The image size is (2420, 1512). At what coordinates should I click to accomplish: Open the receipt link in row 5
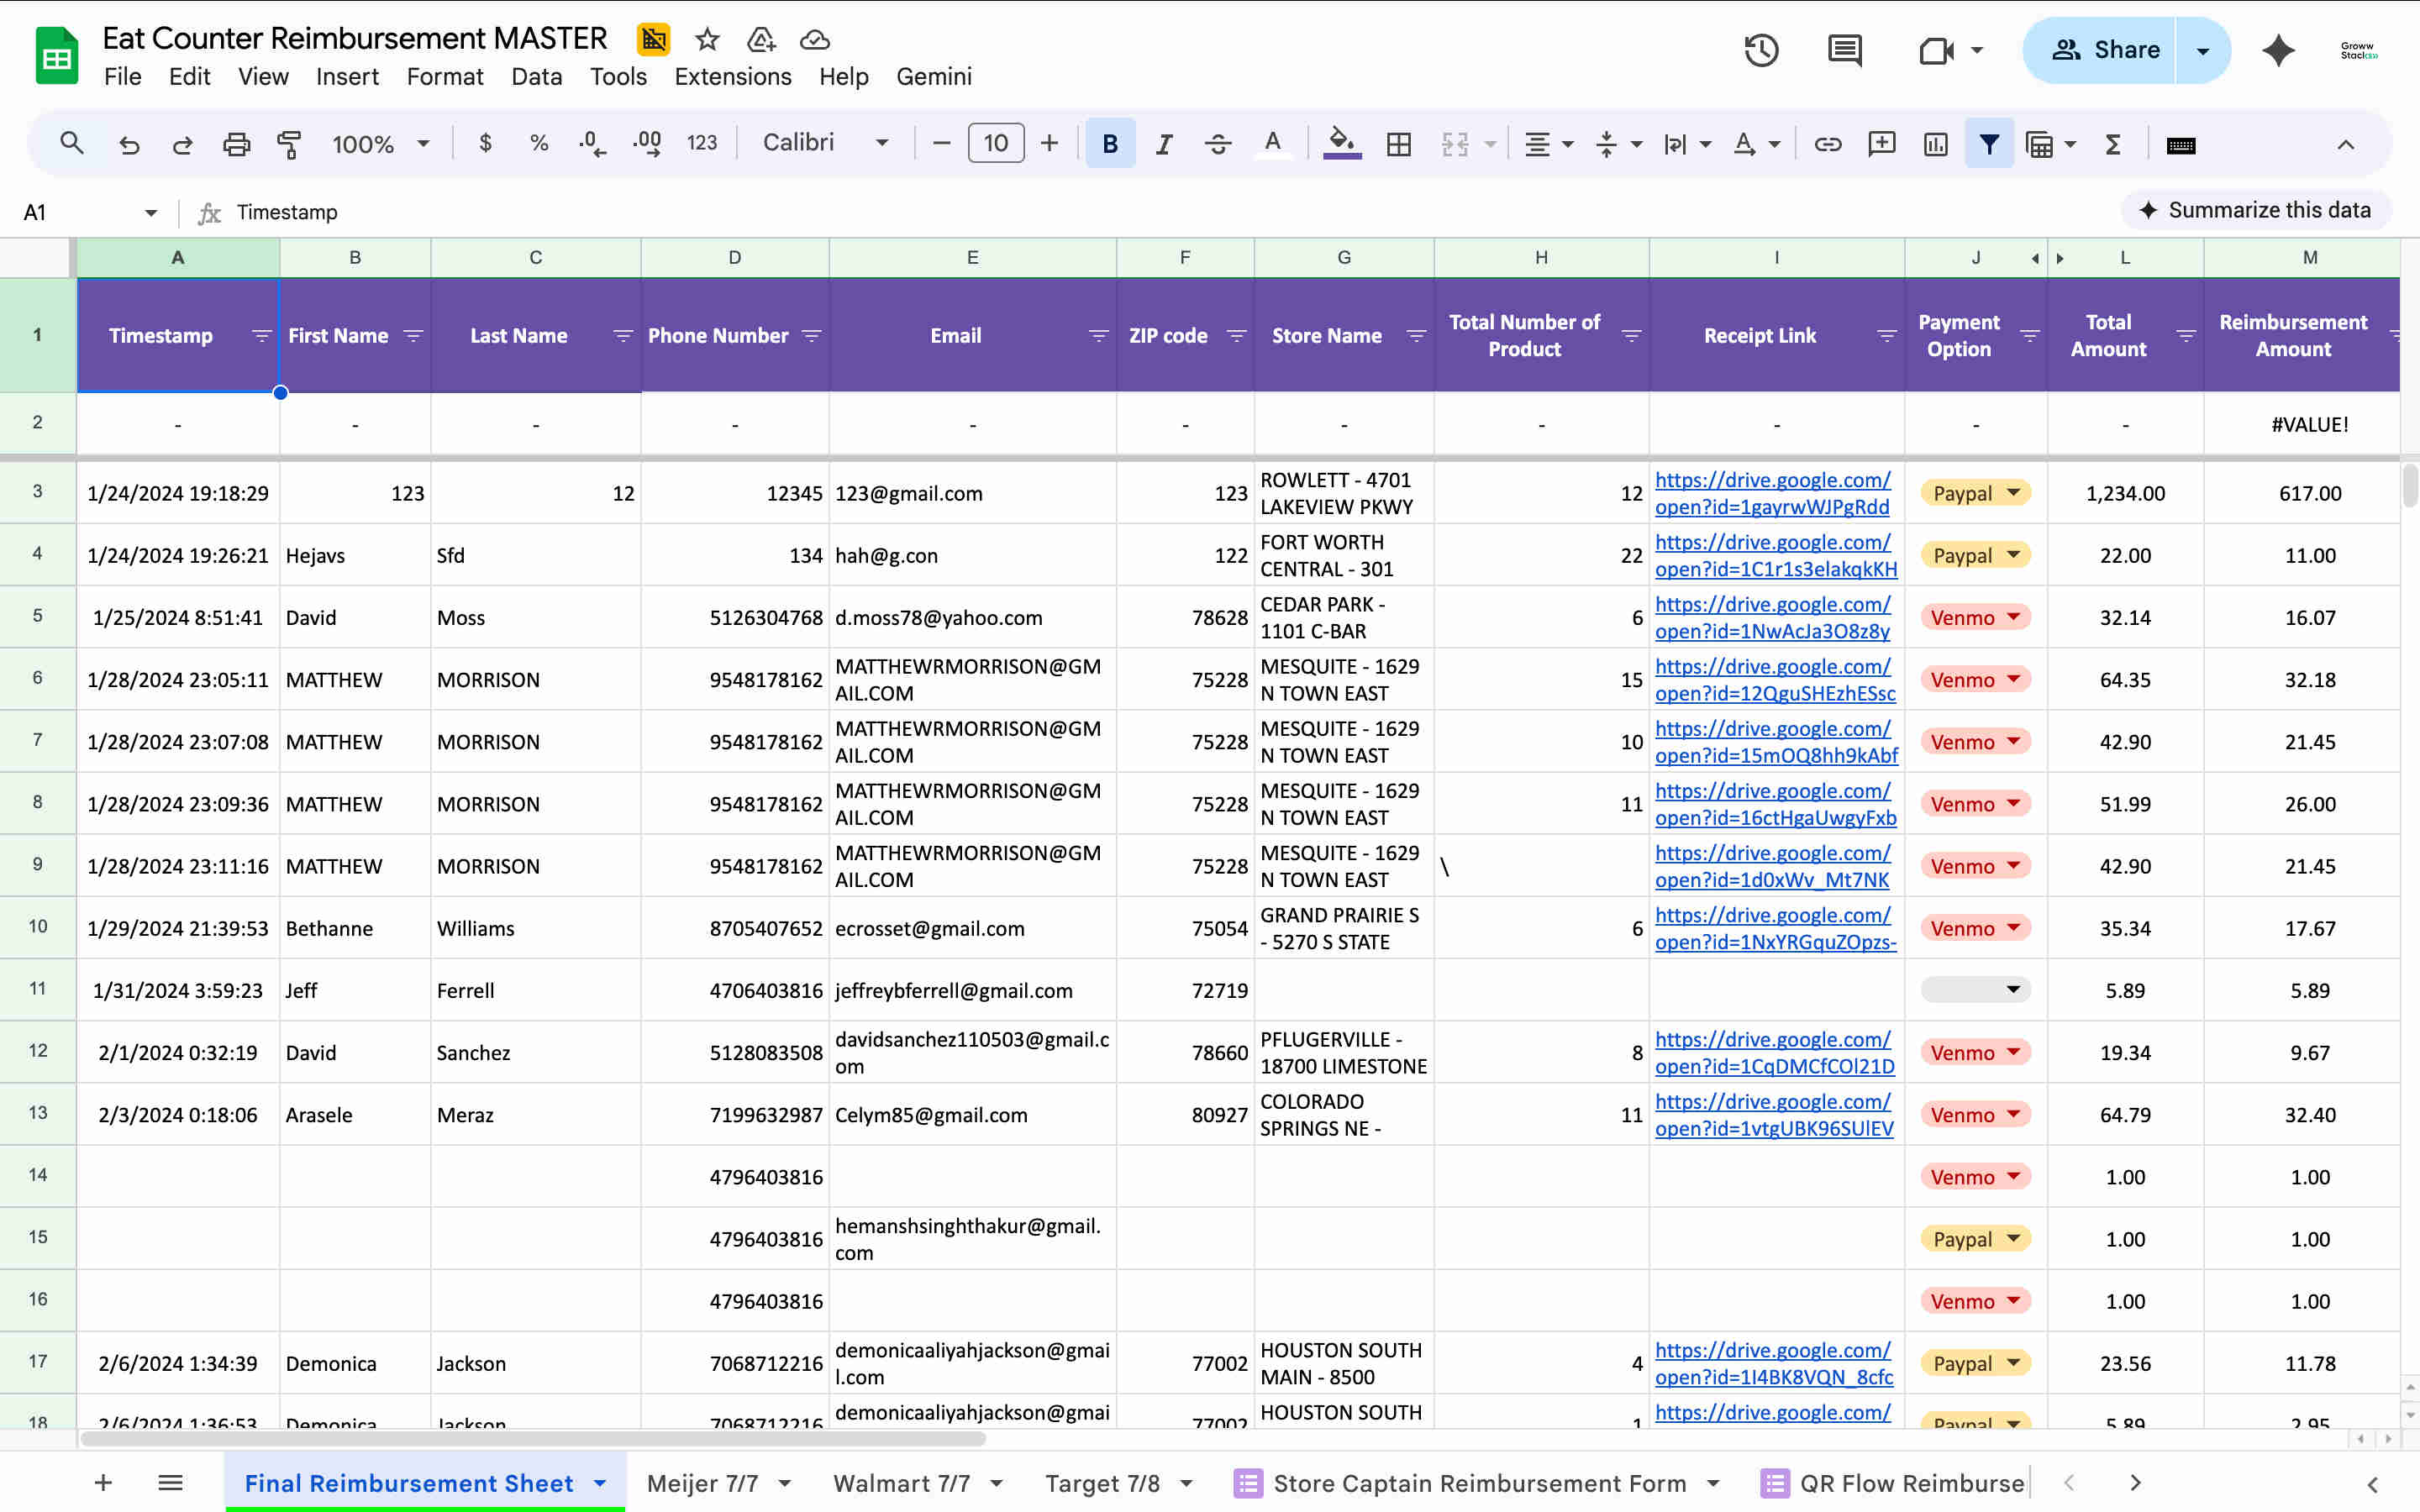[x=1773, y=618]
